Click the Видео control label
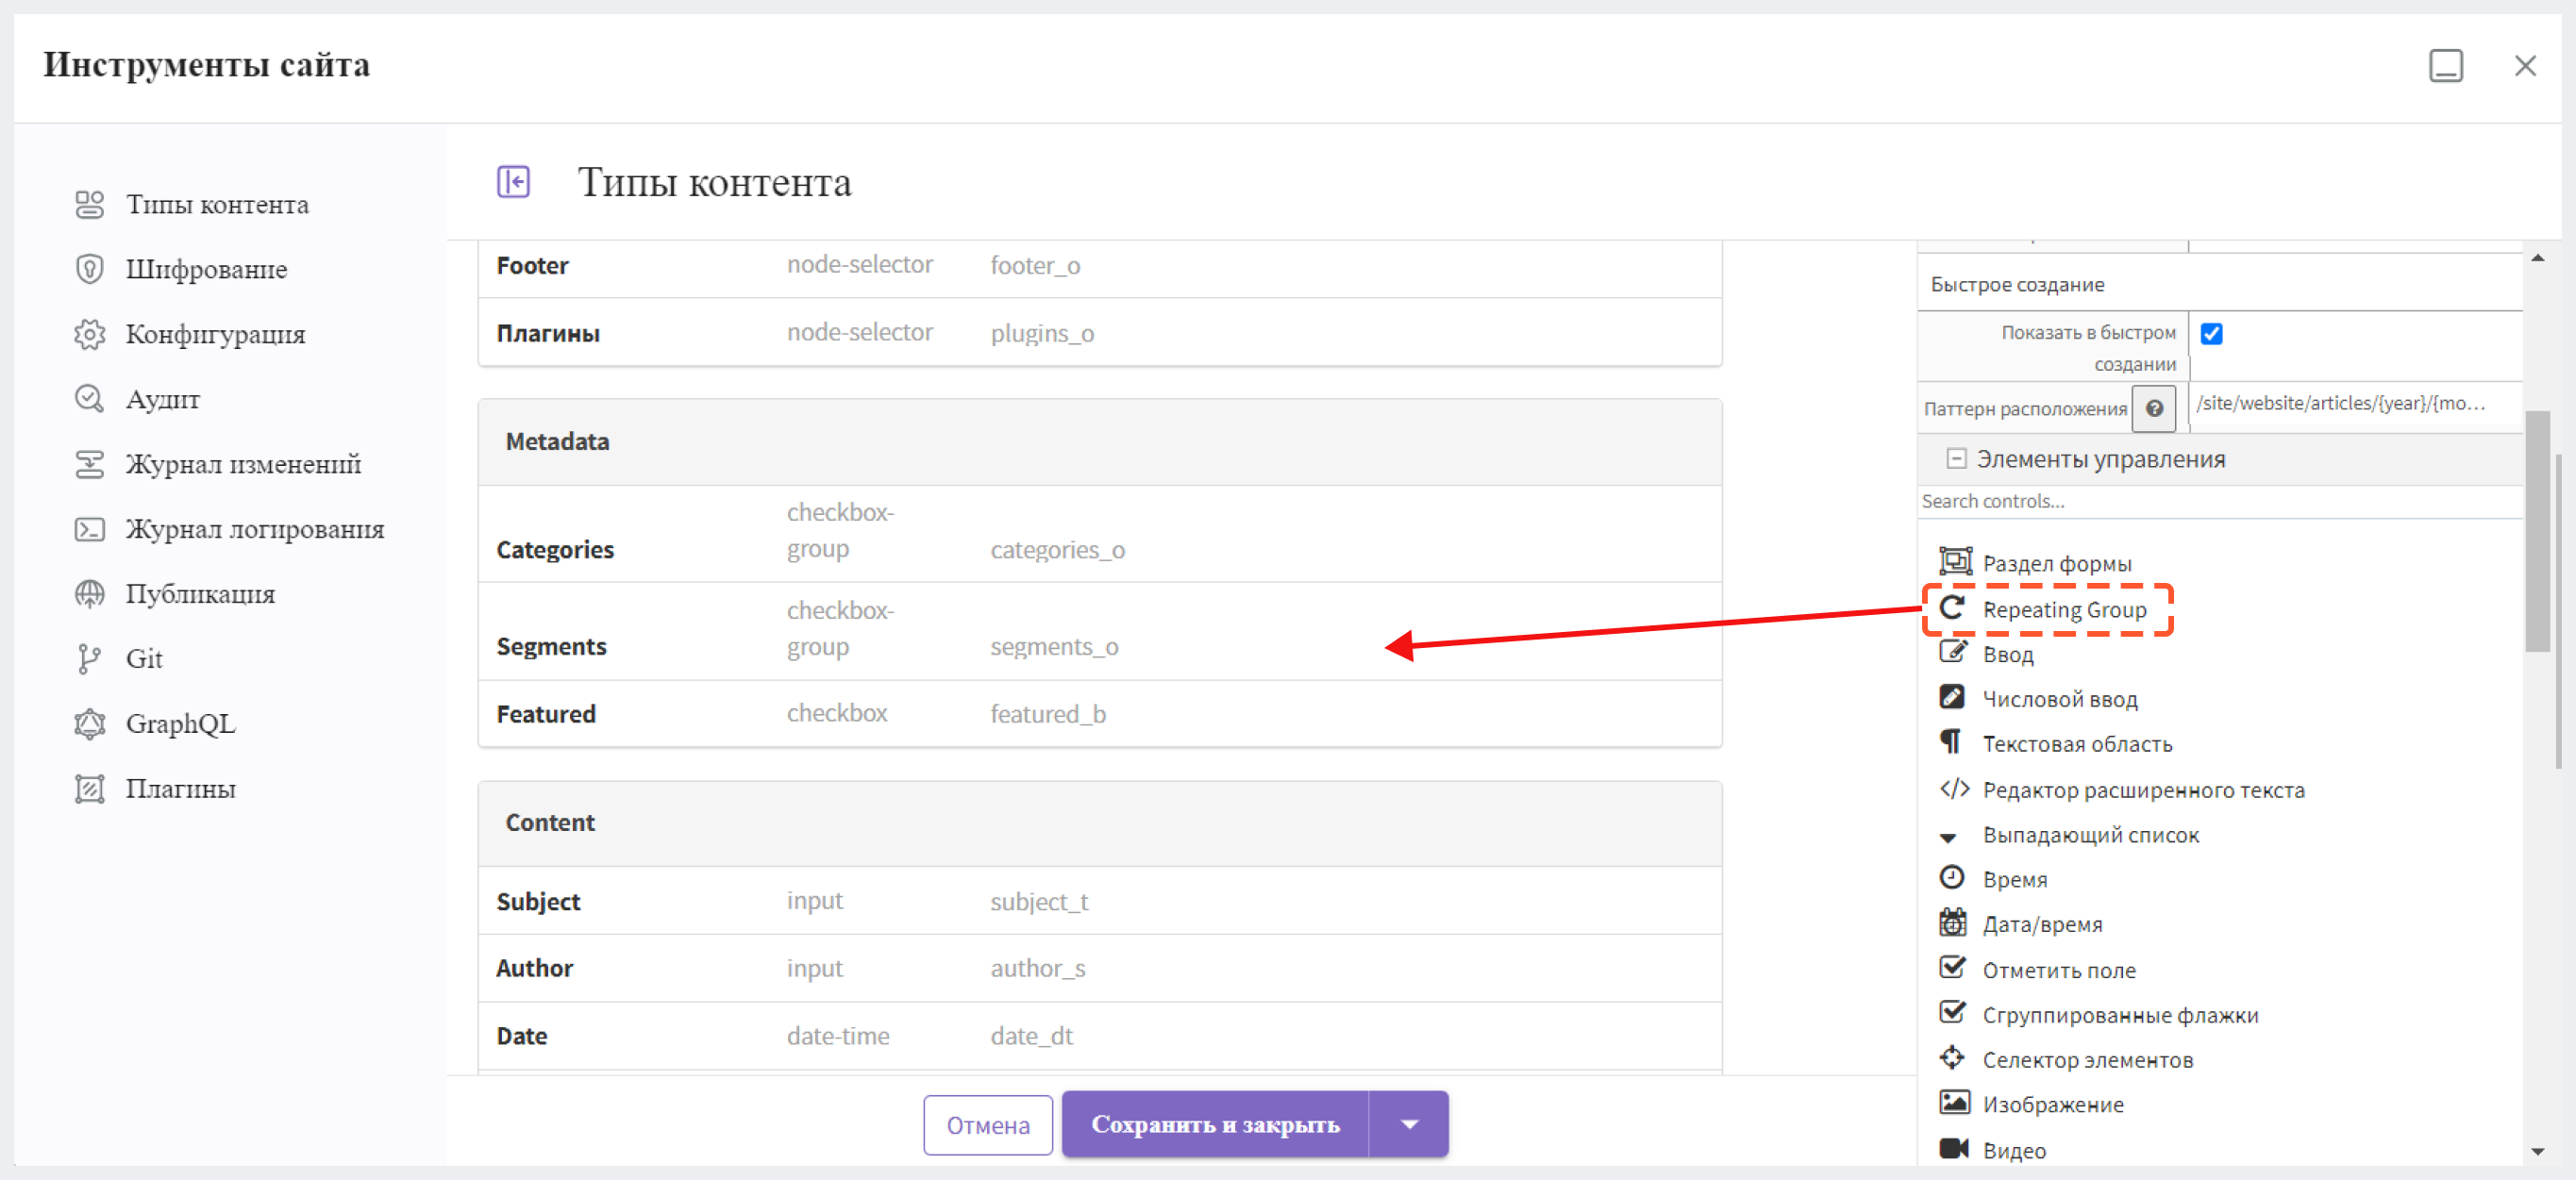The height and width of the screenshot is (1180, 2576). coord(2014,1151)
